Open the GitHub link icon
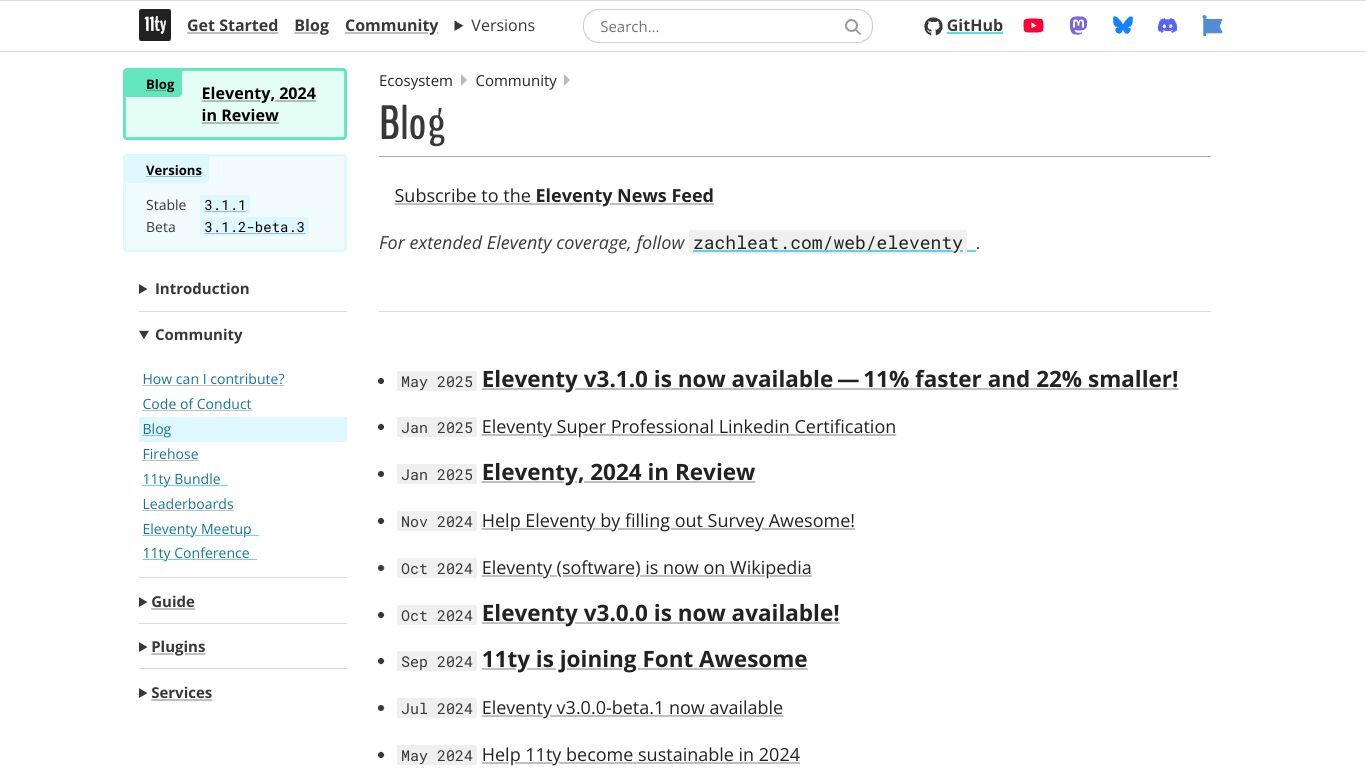Image resolution: width=1366 pixels, height=768 pixels. click(963, 26)
